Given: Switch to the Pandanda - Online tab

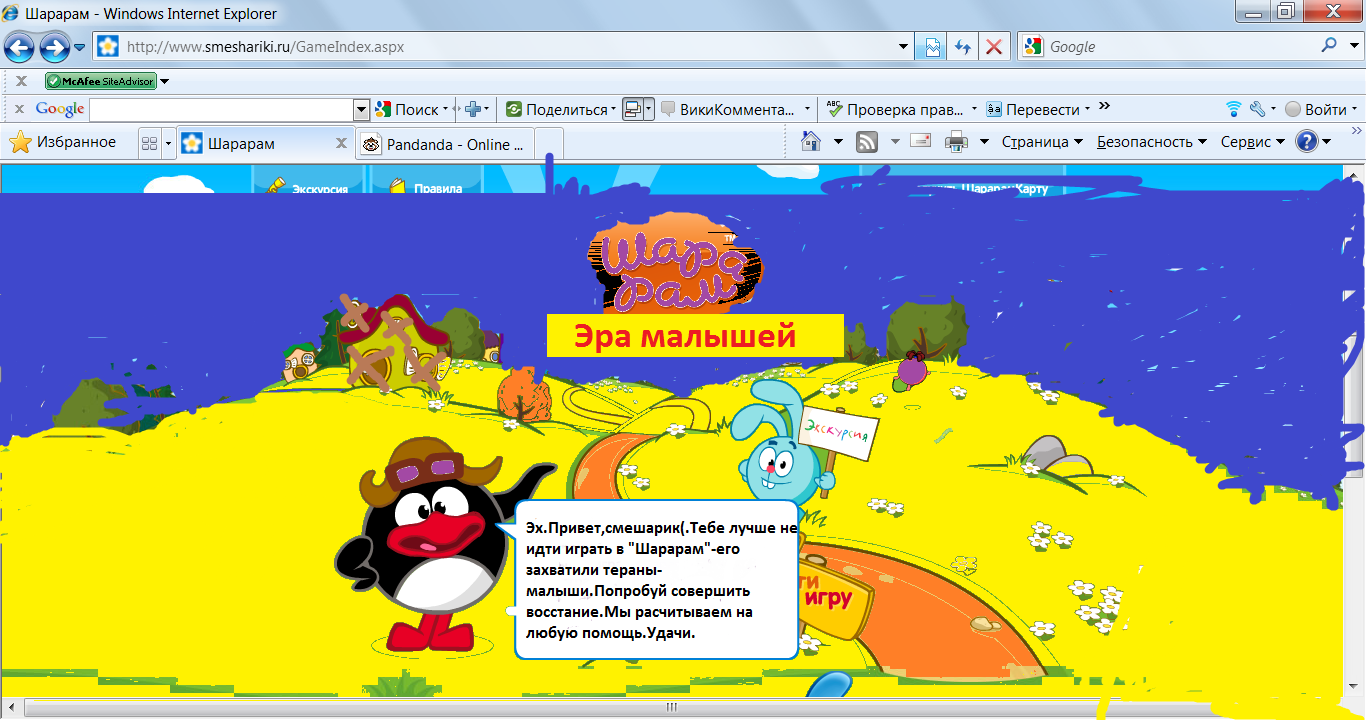Looking at the screenshot, I should pyautogui.click(x=444, y=144).
